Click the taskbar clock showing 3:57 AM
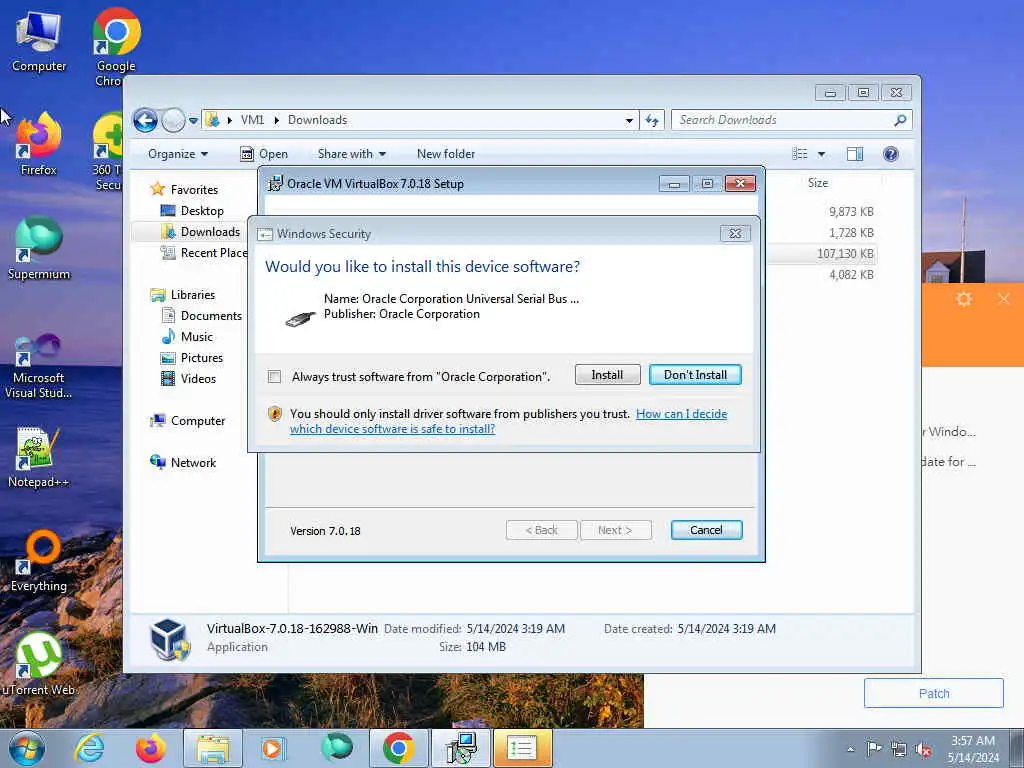This screenshot has height=768, width=1024. tap(973, 749)
